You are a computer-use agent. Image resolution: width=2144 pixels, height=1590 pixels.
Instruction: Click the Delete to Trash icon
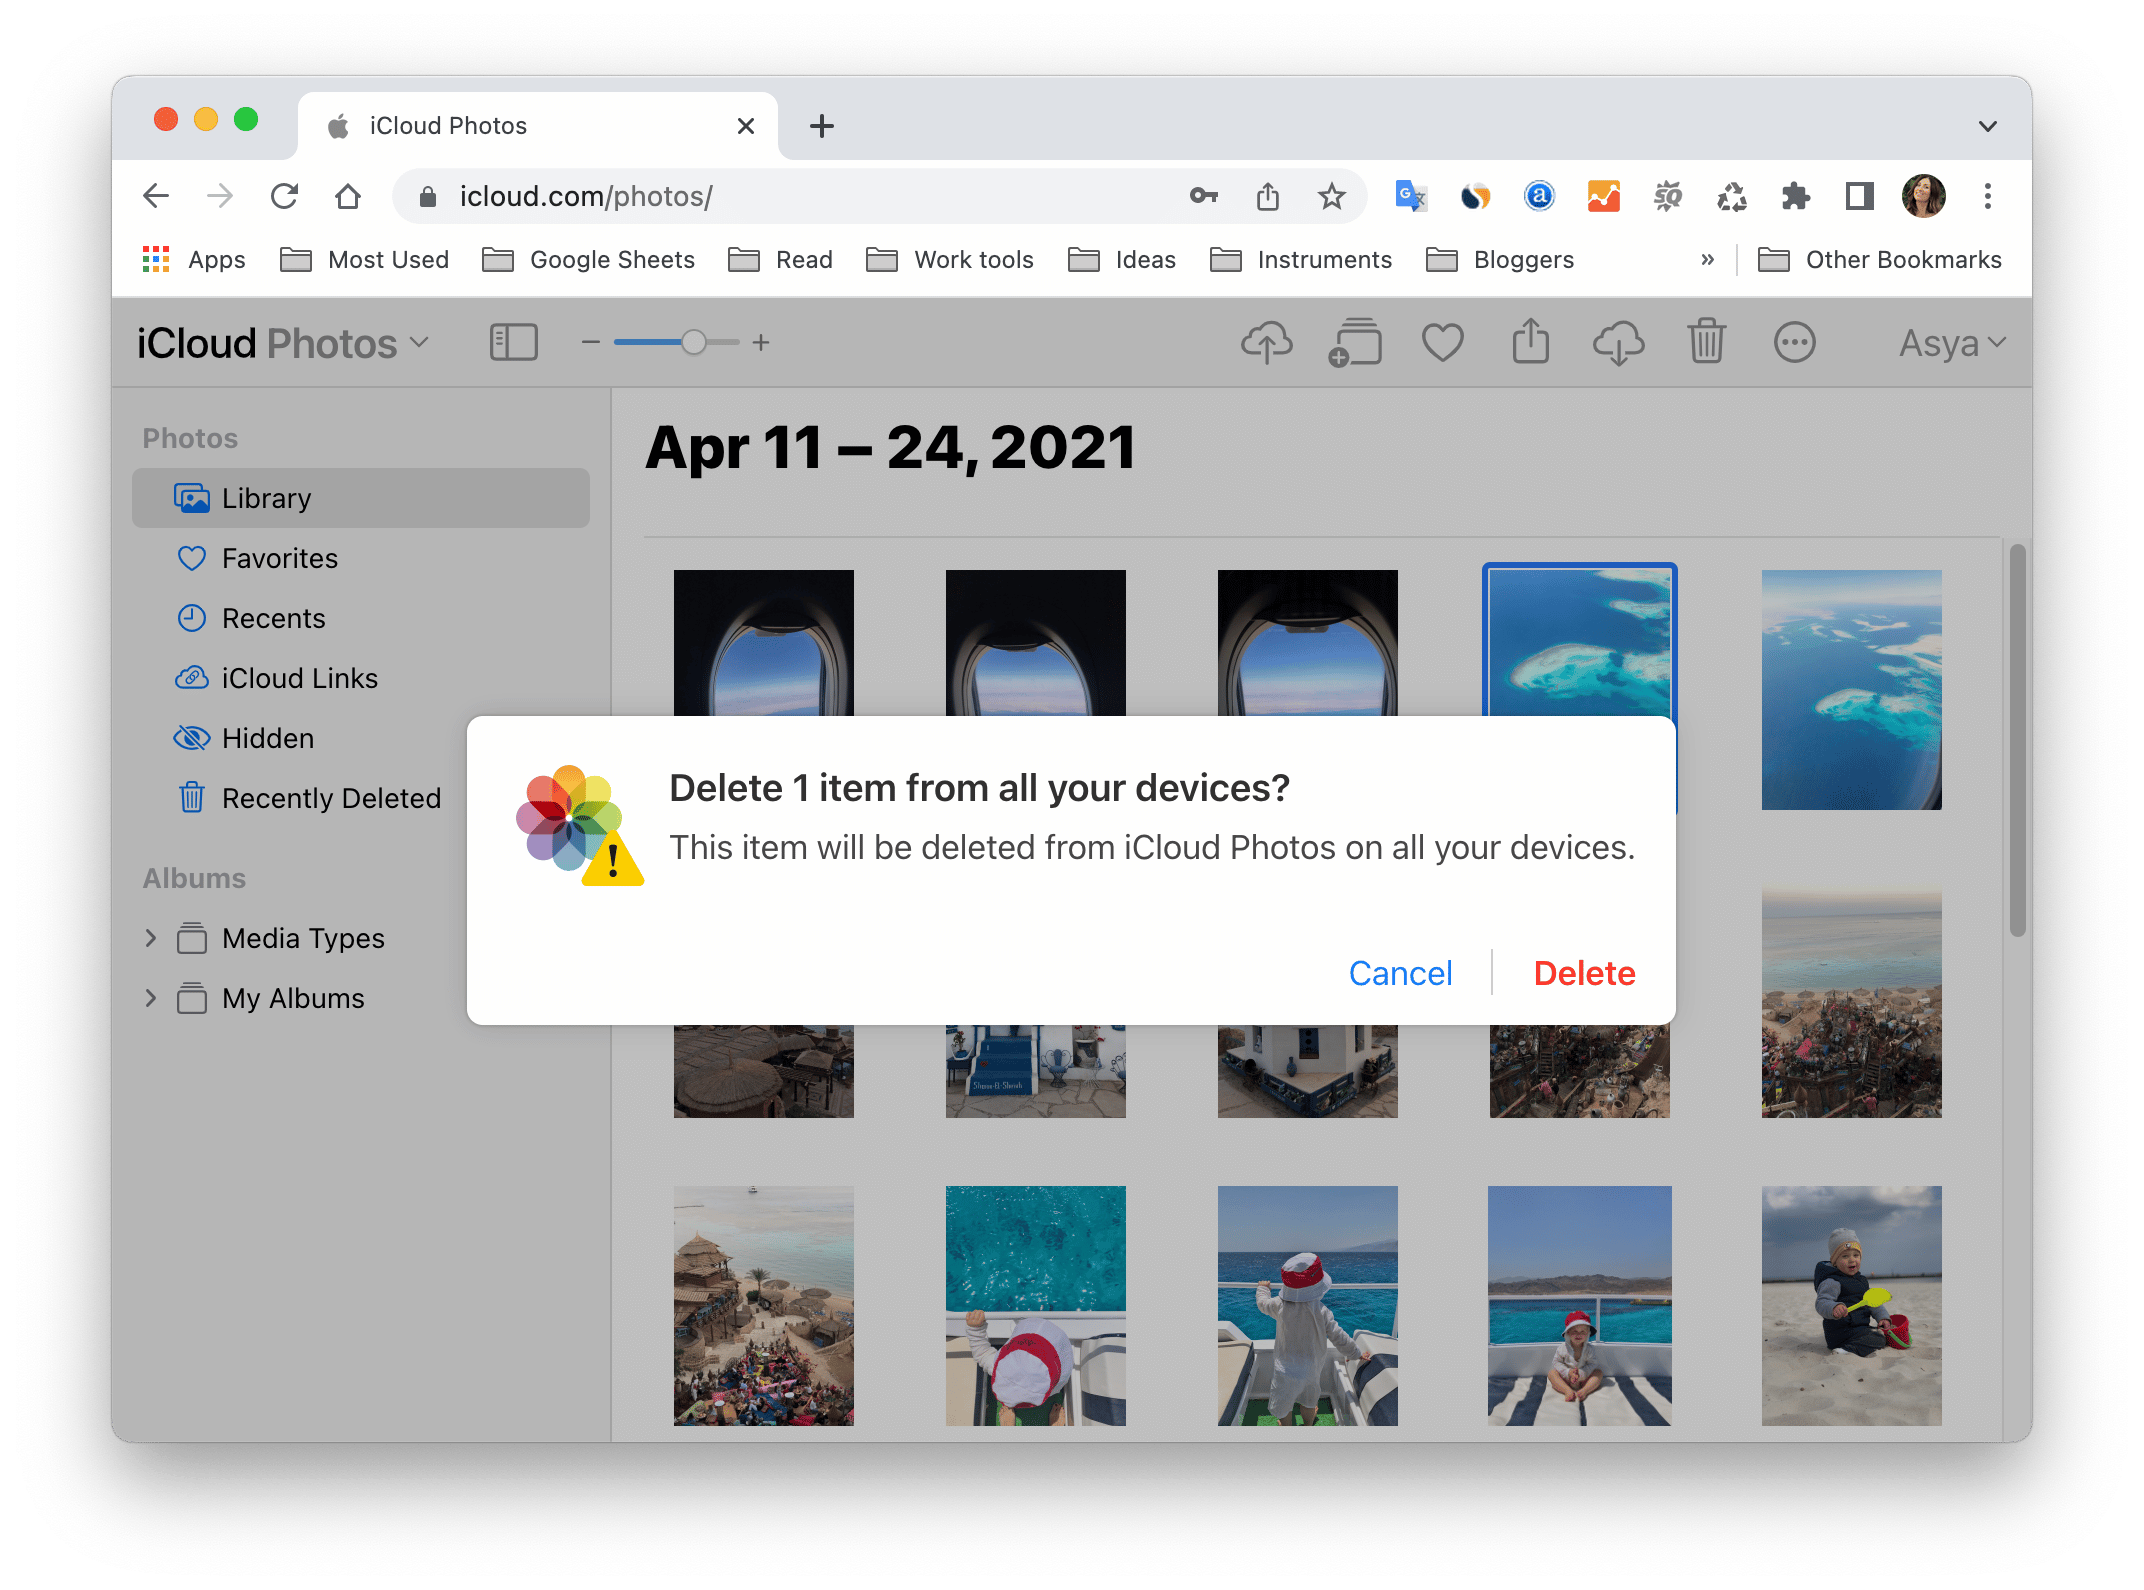[1707, 344]
